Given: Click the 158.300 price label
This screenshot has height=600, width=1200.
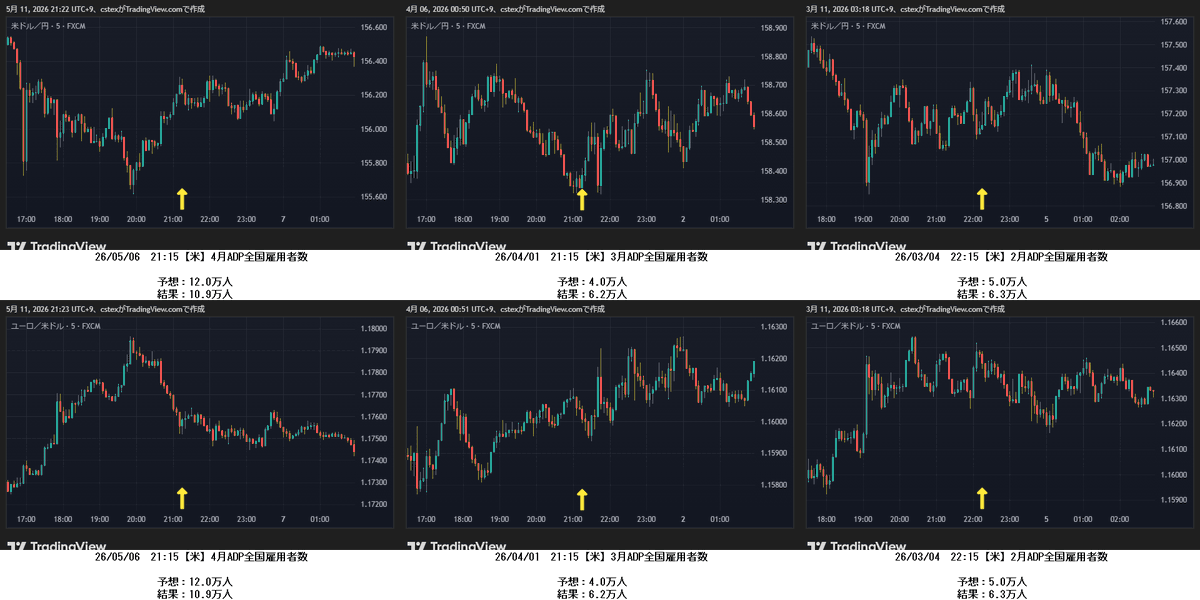Looking at the screenshot, I should 775,200.
